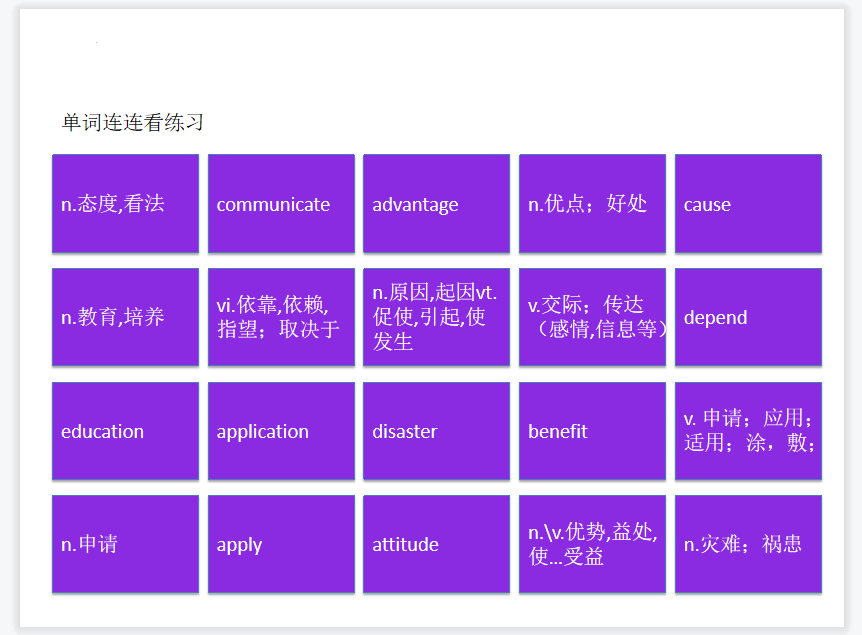Click the 'n.态度,看法' definition card
Viewport: 862px width, 635px height.
pyautogui.click(x=125, y=204)
